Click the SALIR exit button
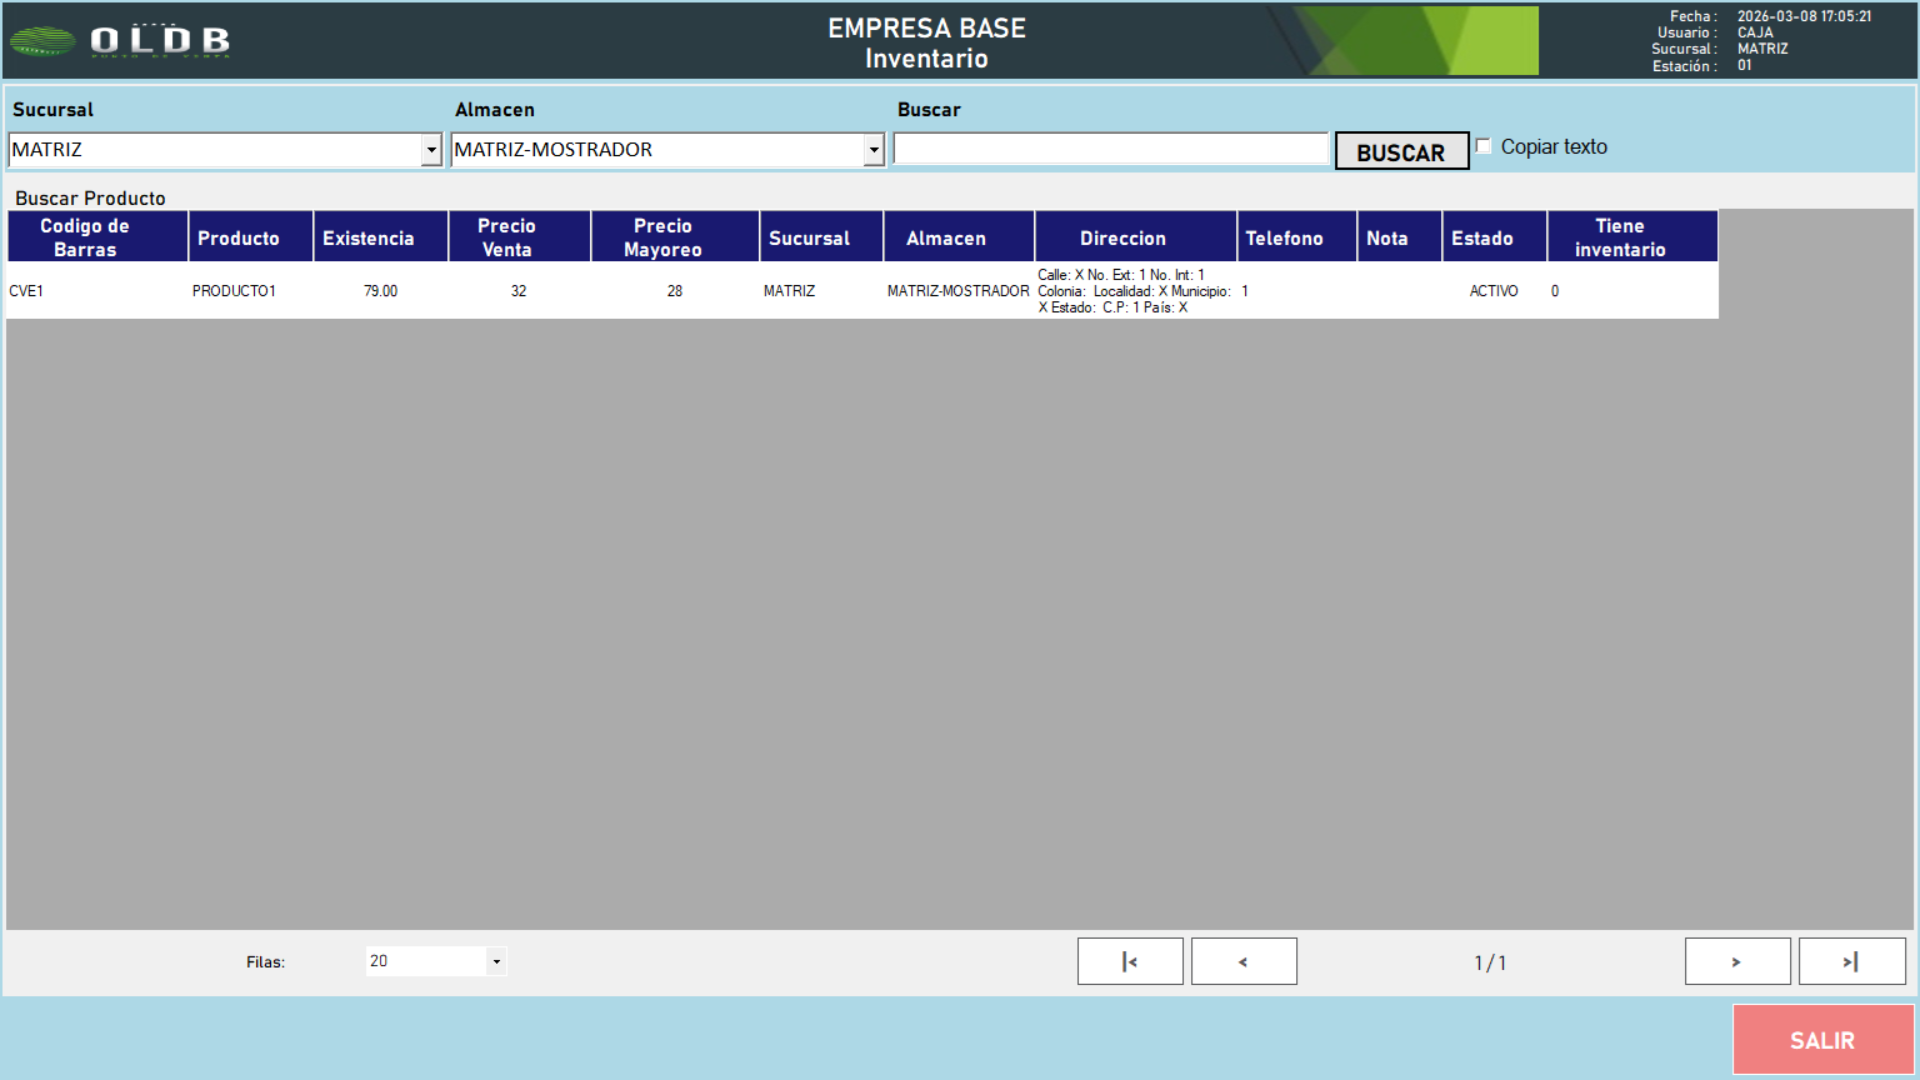Screen dimensions: 1920x1080 1822,1040
